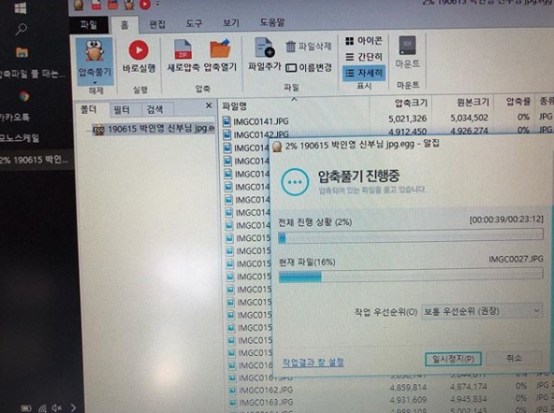The image size is (554, 413).
Task: Sort the list by 파일명 column header
Action: click(x=235, y=106)
